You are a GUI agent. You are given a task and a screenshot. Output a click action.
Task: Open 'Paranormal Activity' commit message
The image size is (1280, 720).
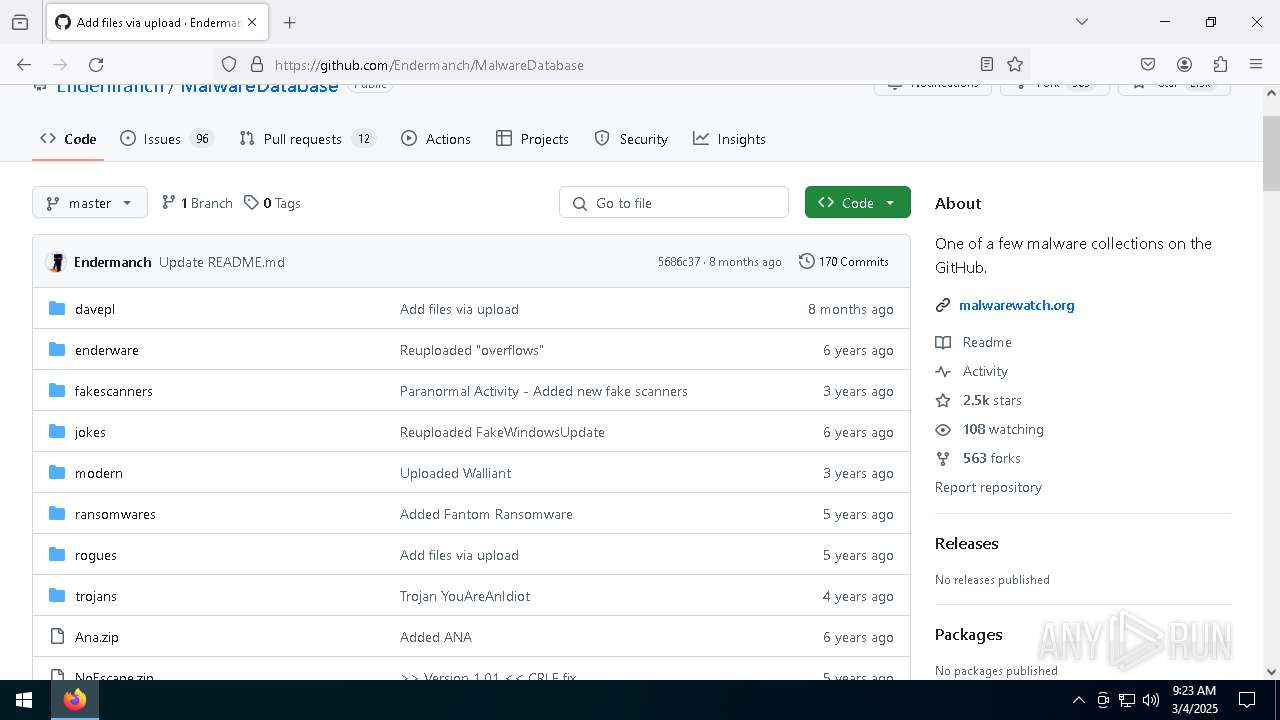click(544, 391)
